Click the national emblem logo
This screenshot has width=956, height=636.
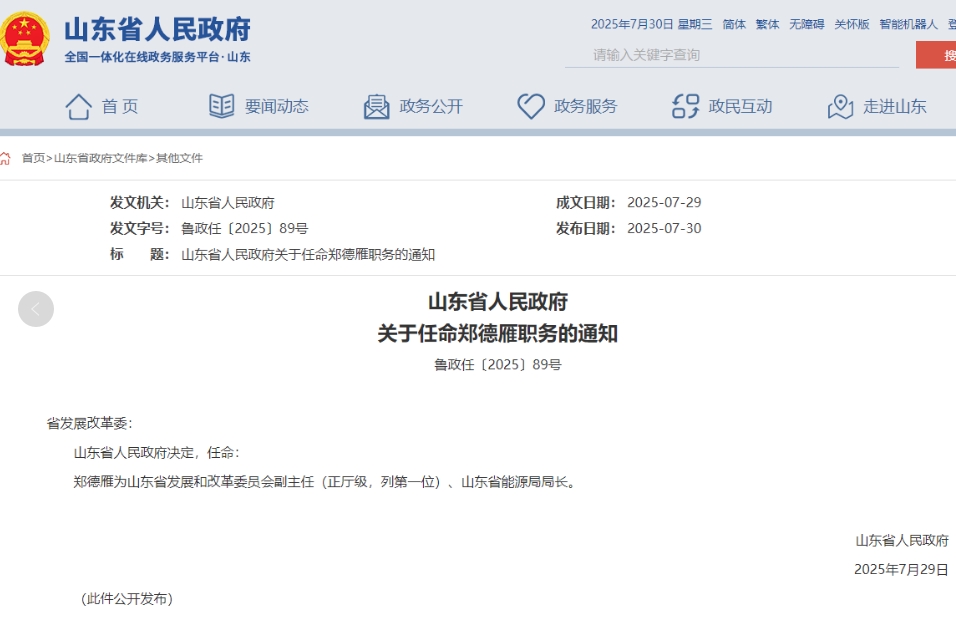(25, 38)
